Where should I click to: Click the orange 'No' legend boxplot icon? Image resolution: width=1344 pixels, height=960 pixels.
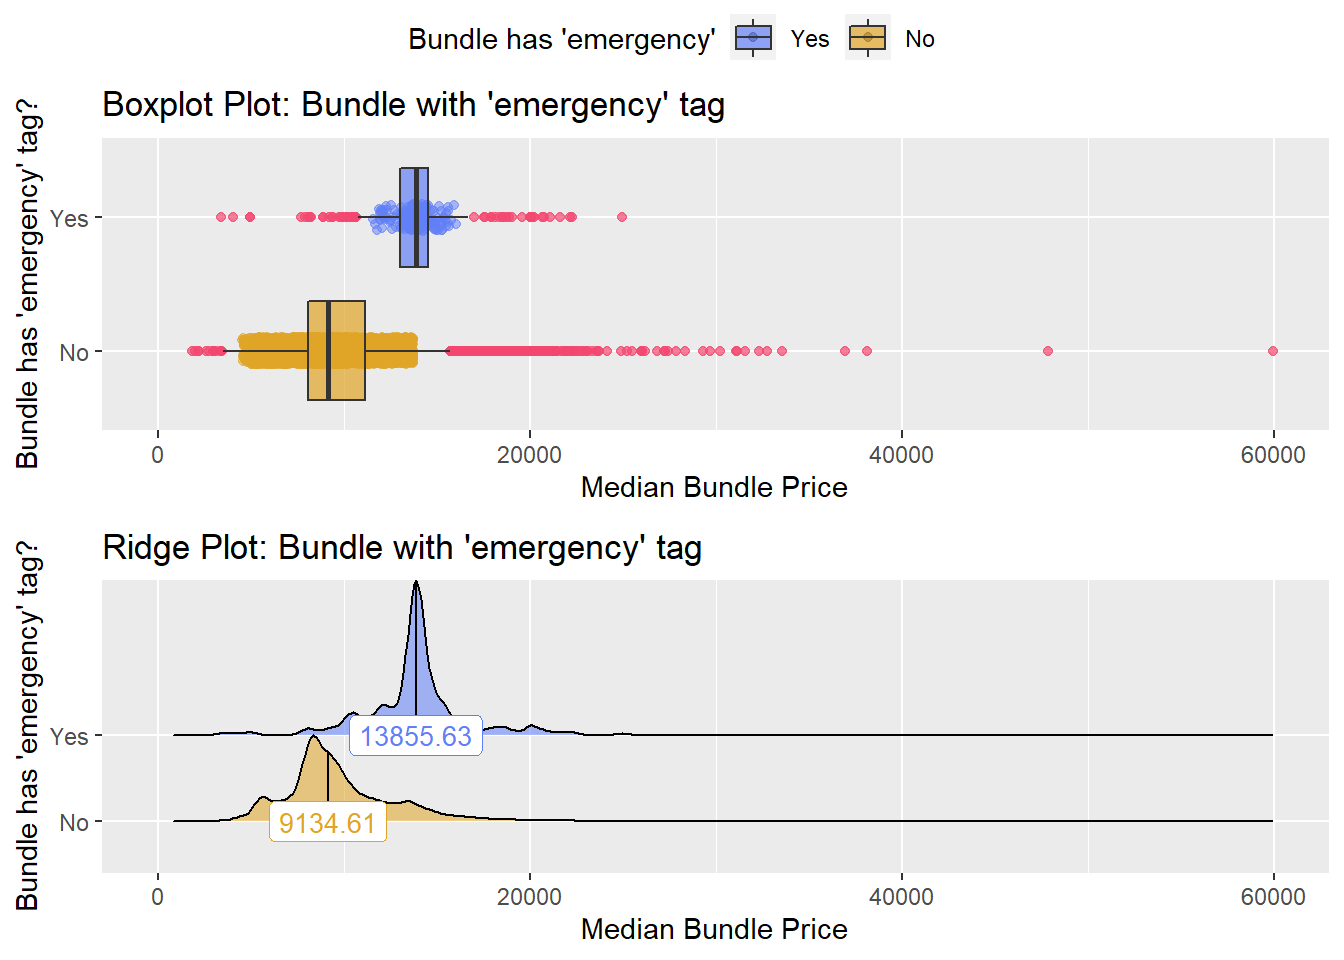(868, 38)
